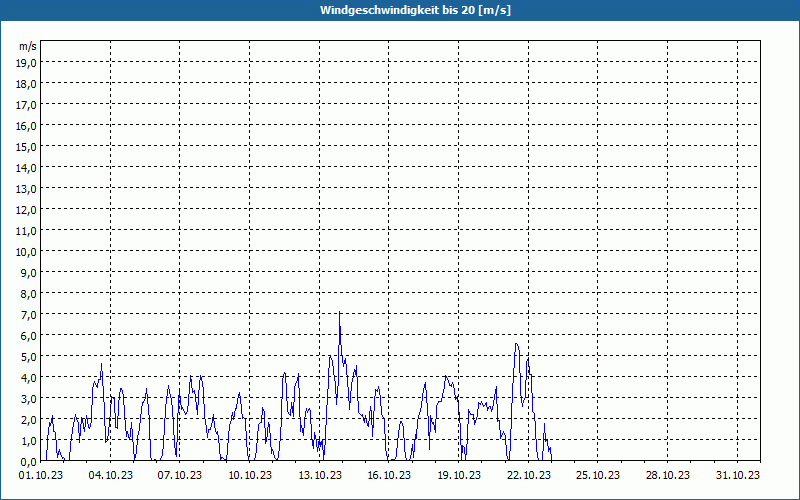Screen dimensions: 800x500
Task: Click the 31.10.23 date label
Action: click(738, 476)
